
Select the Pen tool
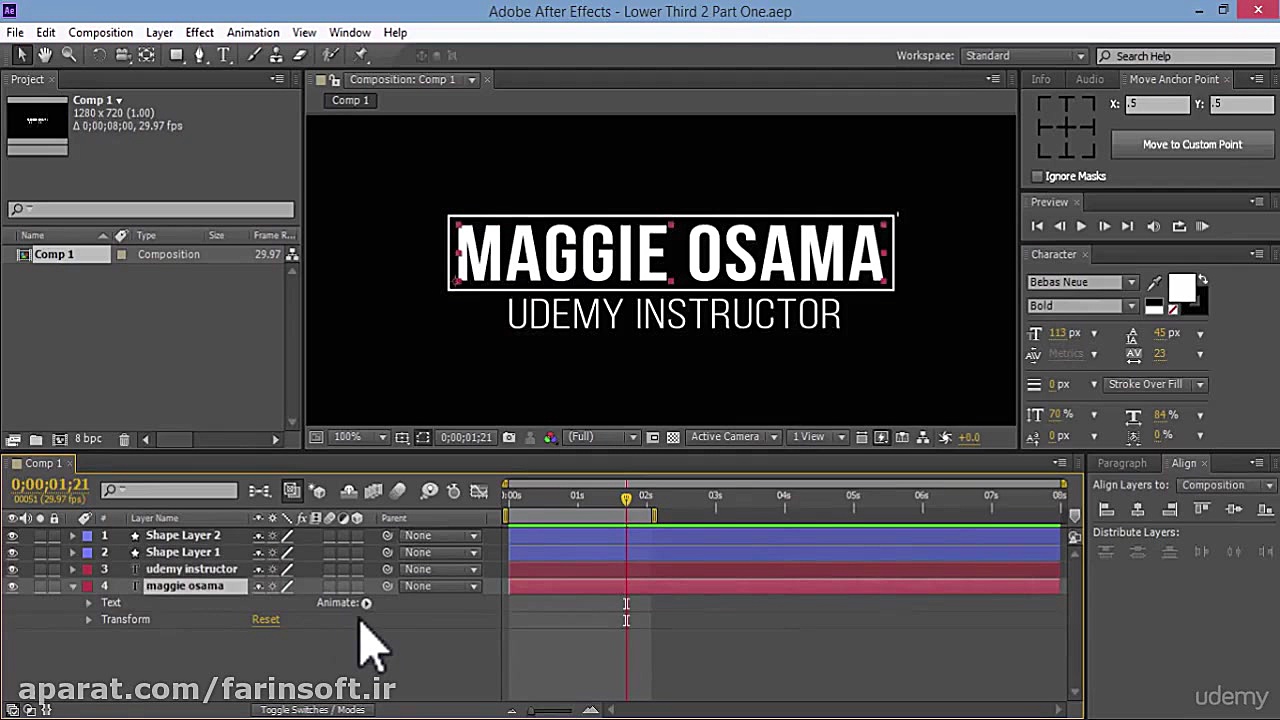coord(200,55)
